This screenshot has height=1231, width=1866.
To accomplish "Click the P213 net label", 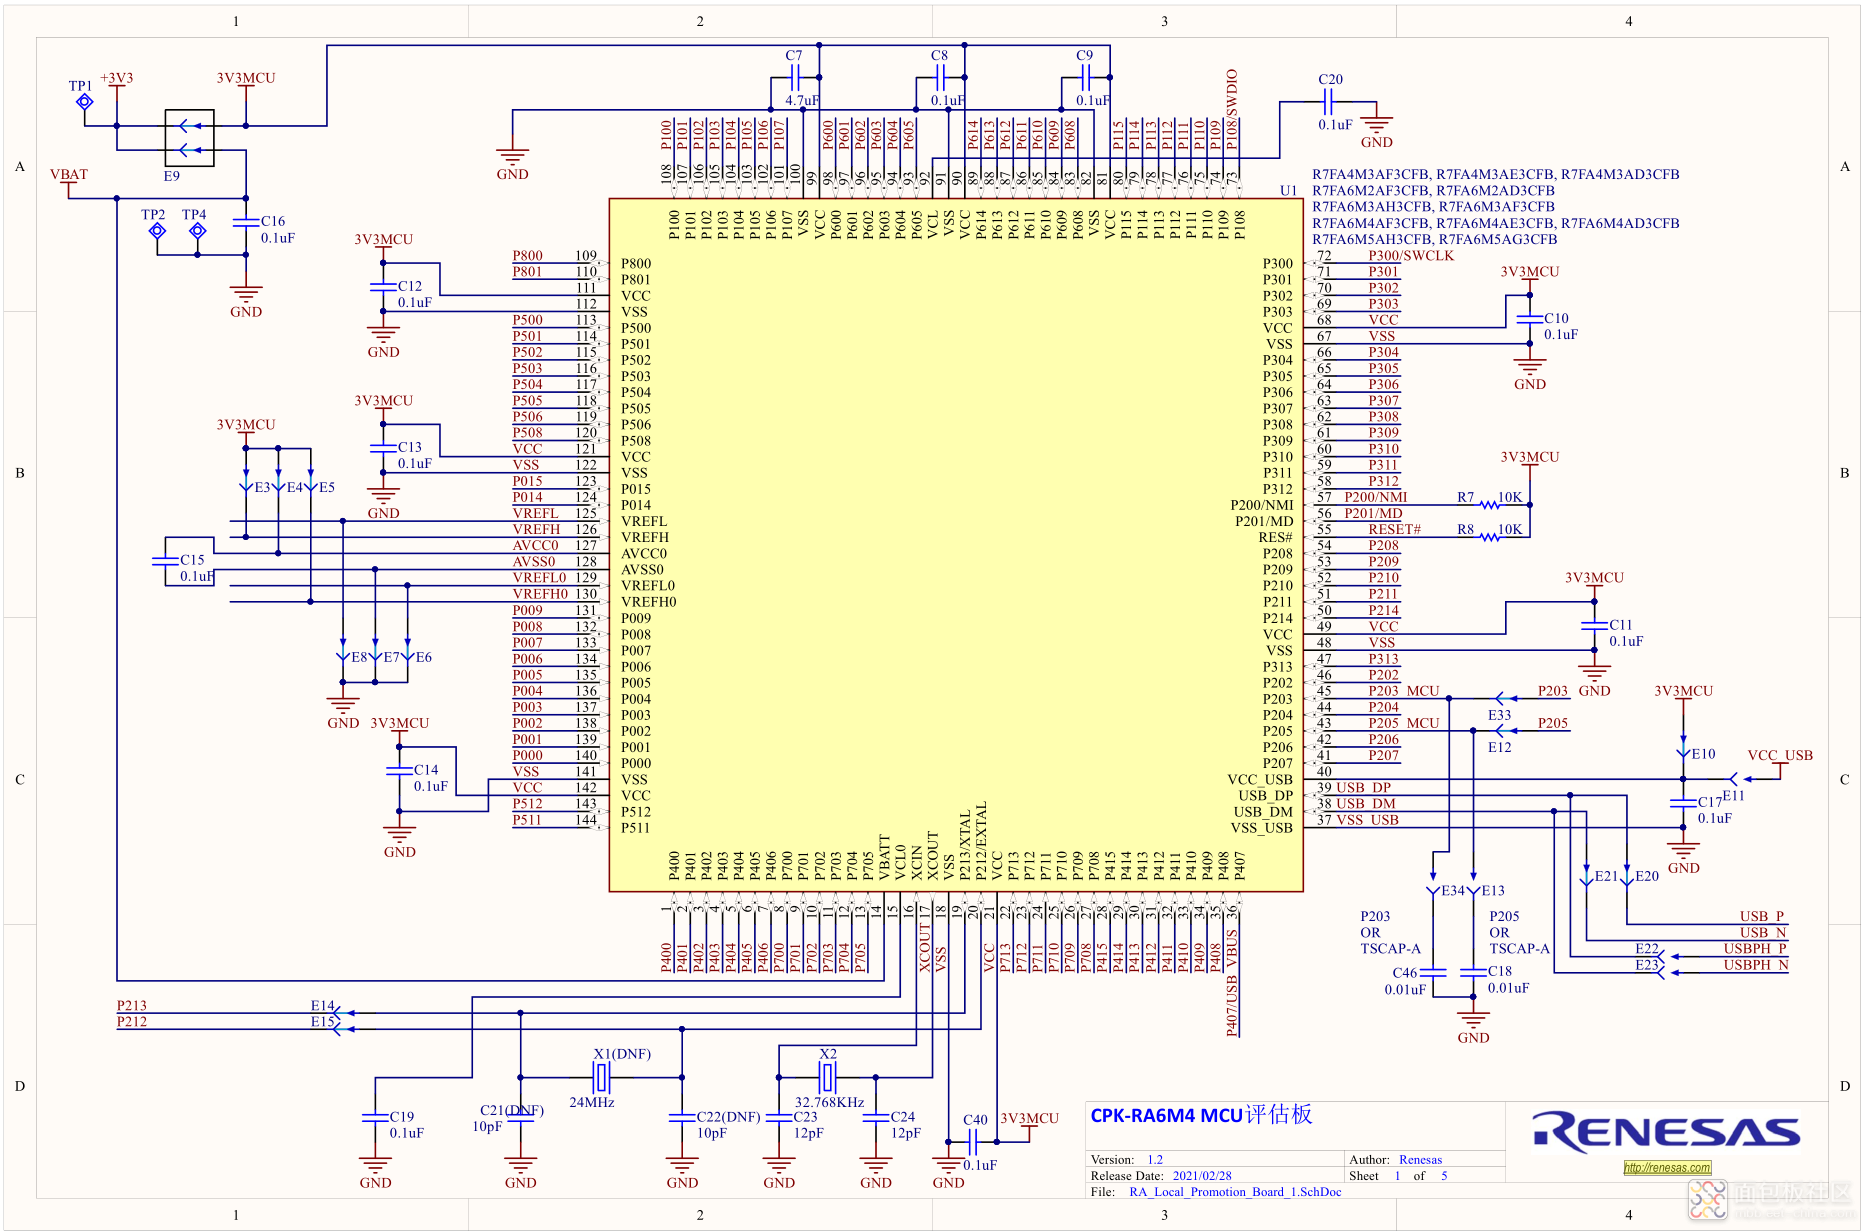I will pyautogui.click(x=132, y=1006).
